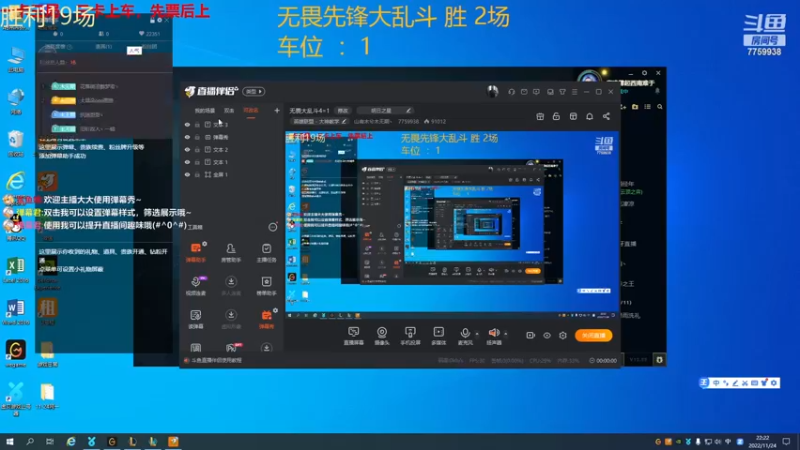Screen dimensions: 800x450
Task: Open the hamburger menu in title bar
Action: 574,92
